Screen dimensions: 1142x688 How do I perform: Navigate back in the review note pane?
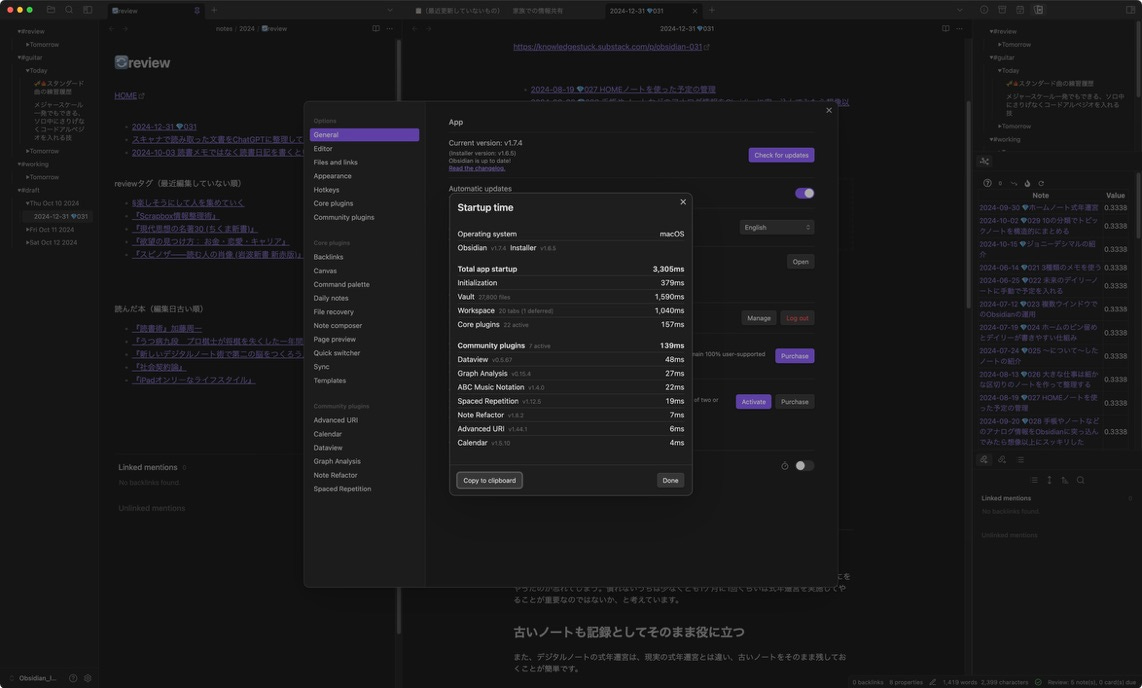tap(111, 28)
